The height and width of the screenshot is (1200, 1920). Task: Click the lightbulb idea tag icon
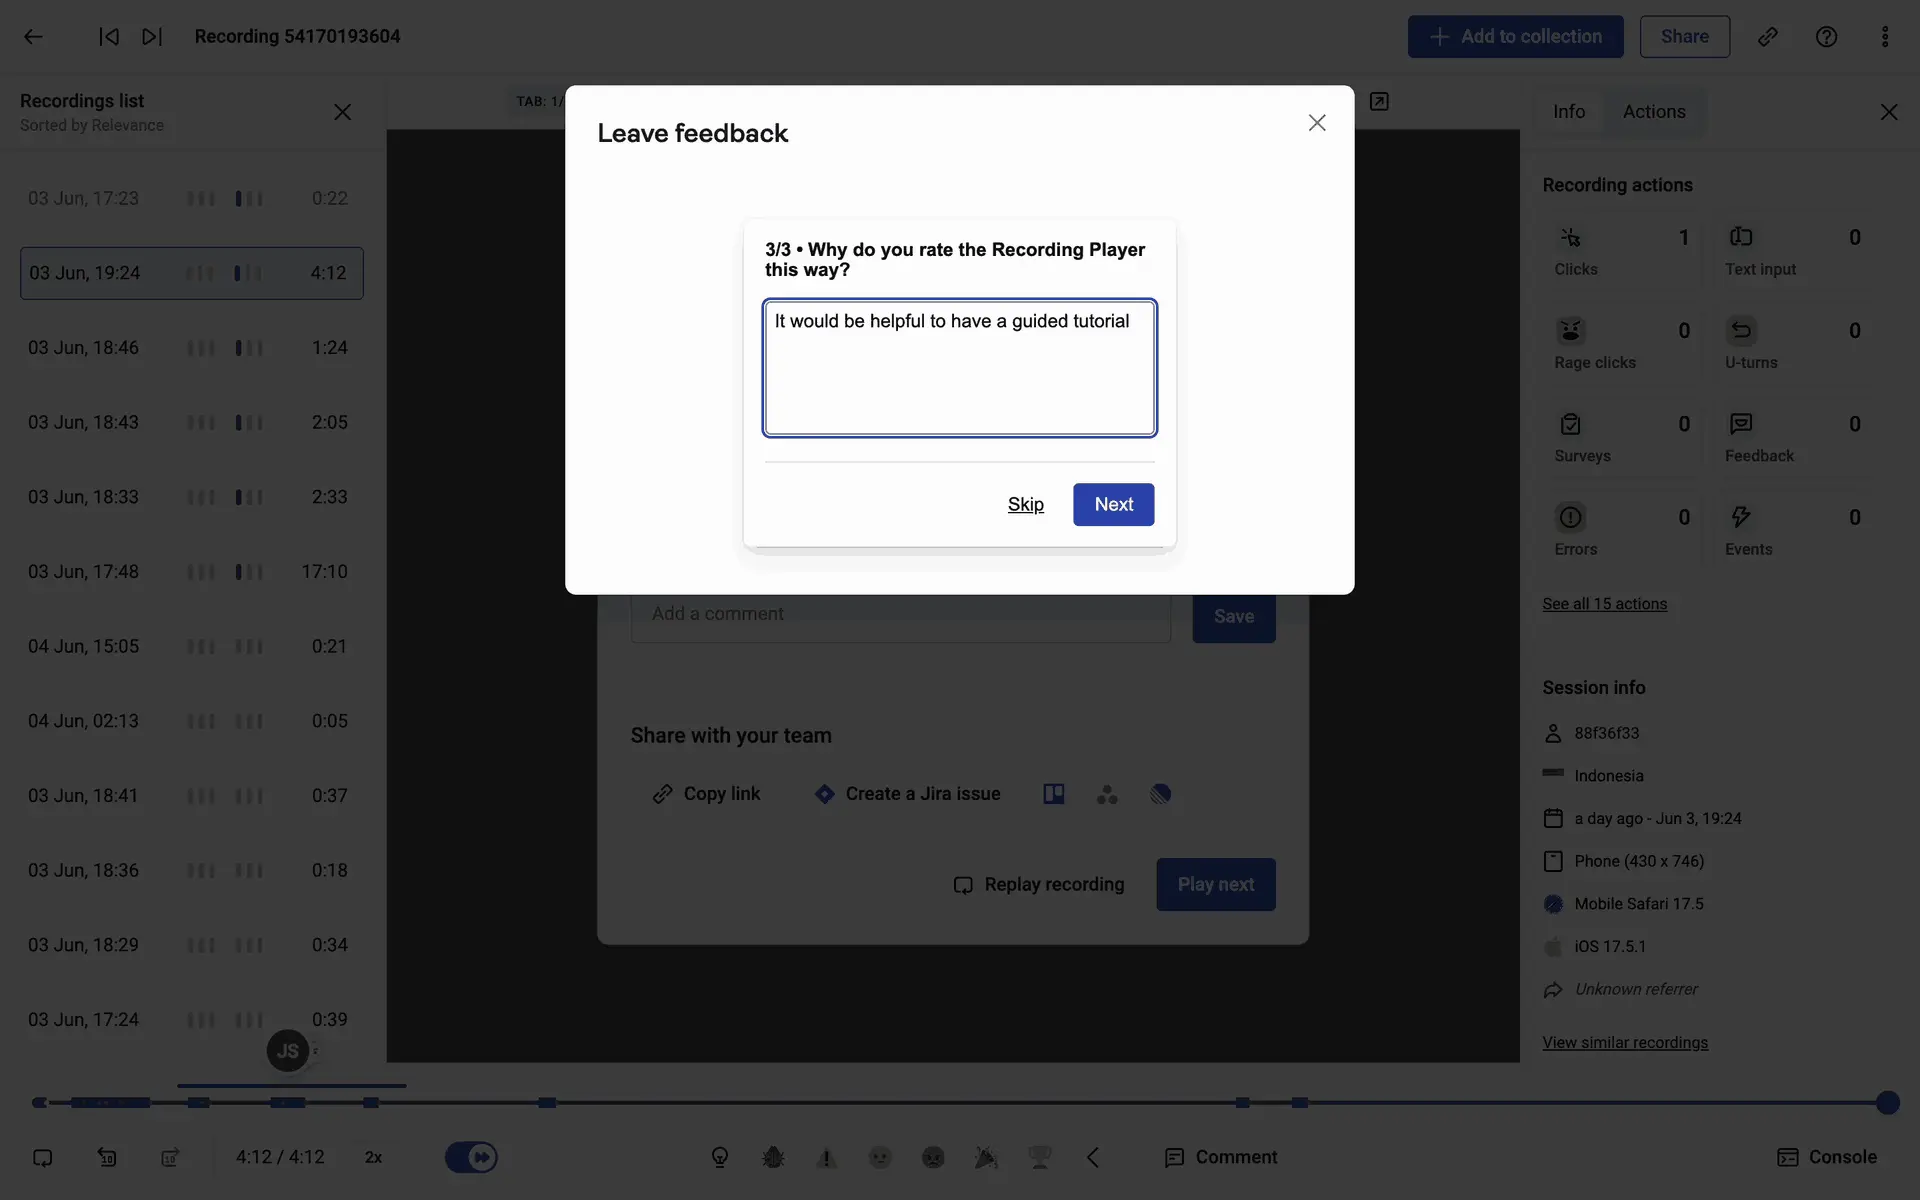719,1157
